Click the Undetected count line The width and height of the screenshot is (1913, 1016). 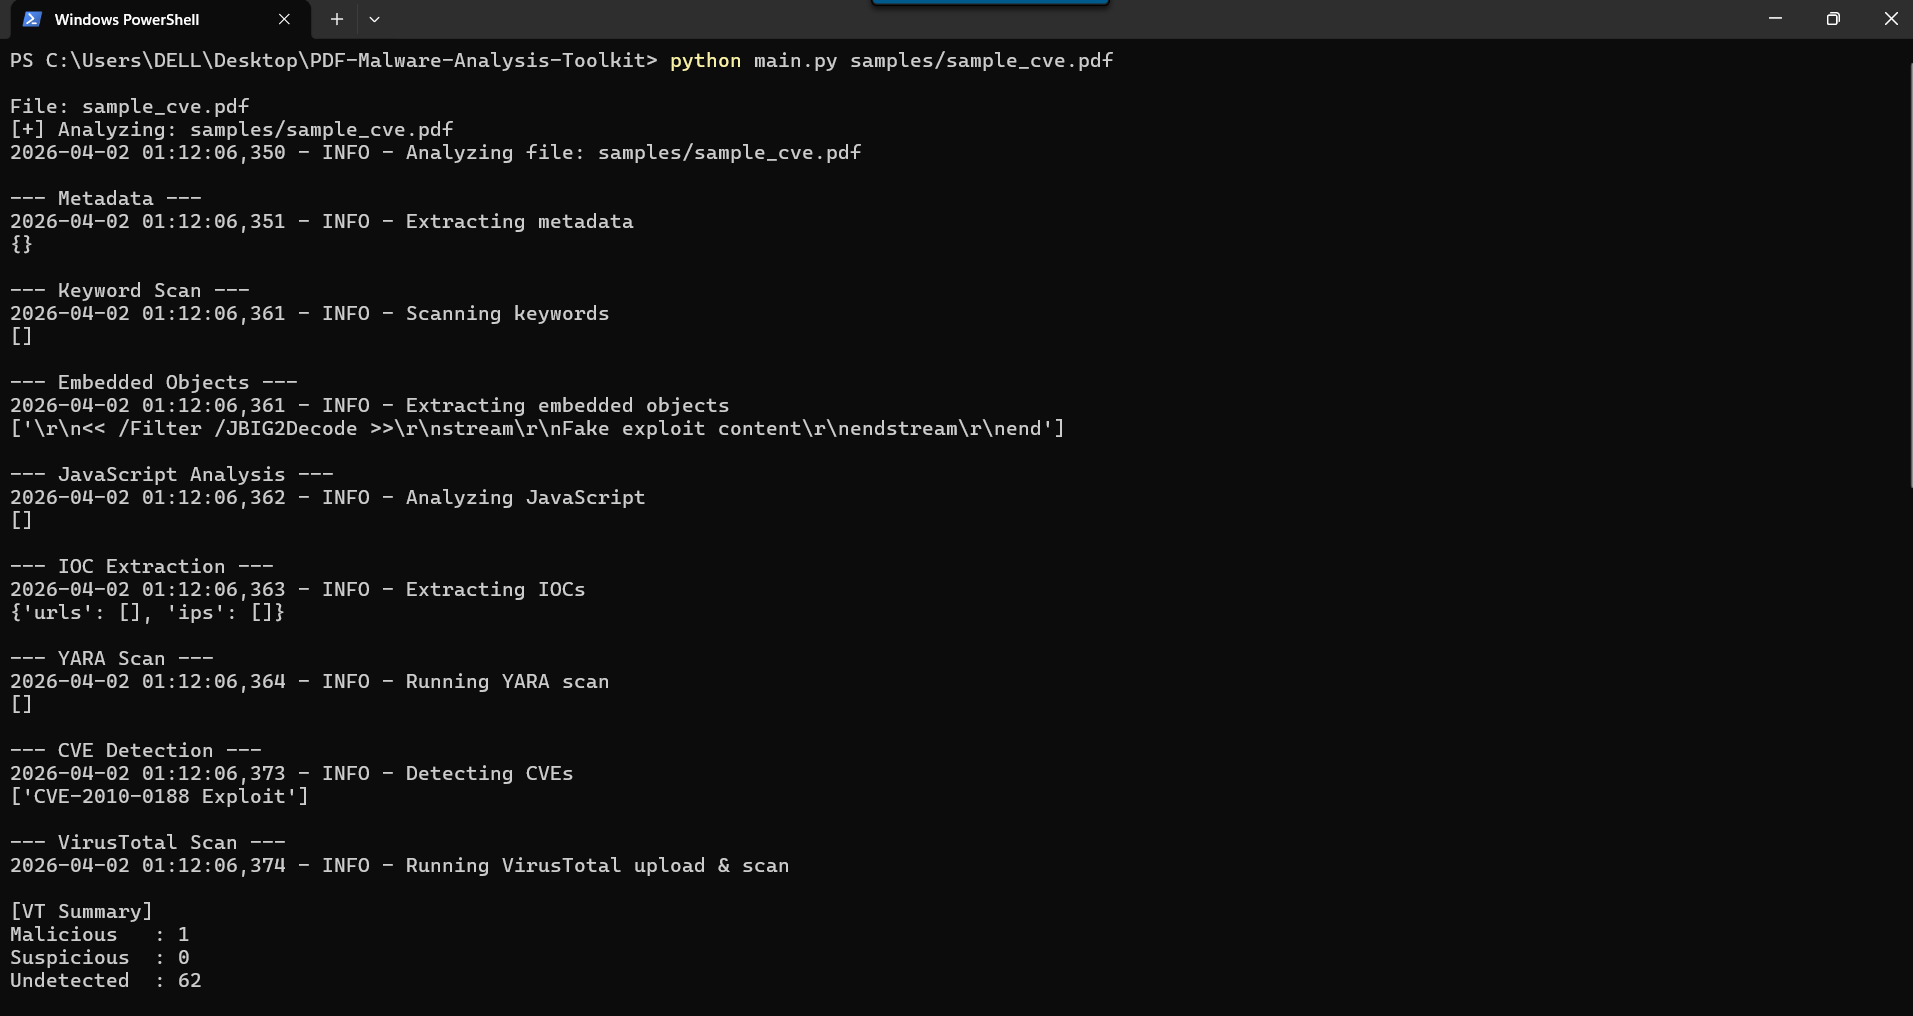coord(105,981)
